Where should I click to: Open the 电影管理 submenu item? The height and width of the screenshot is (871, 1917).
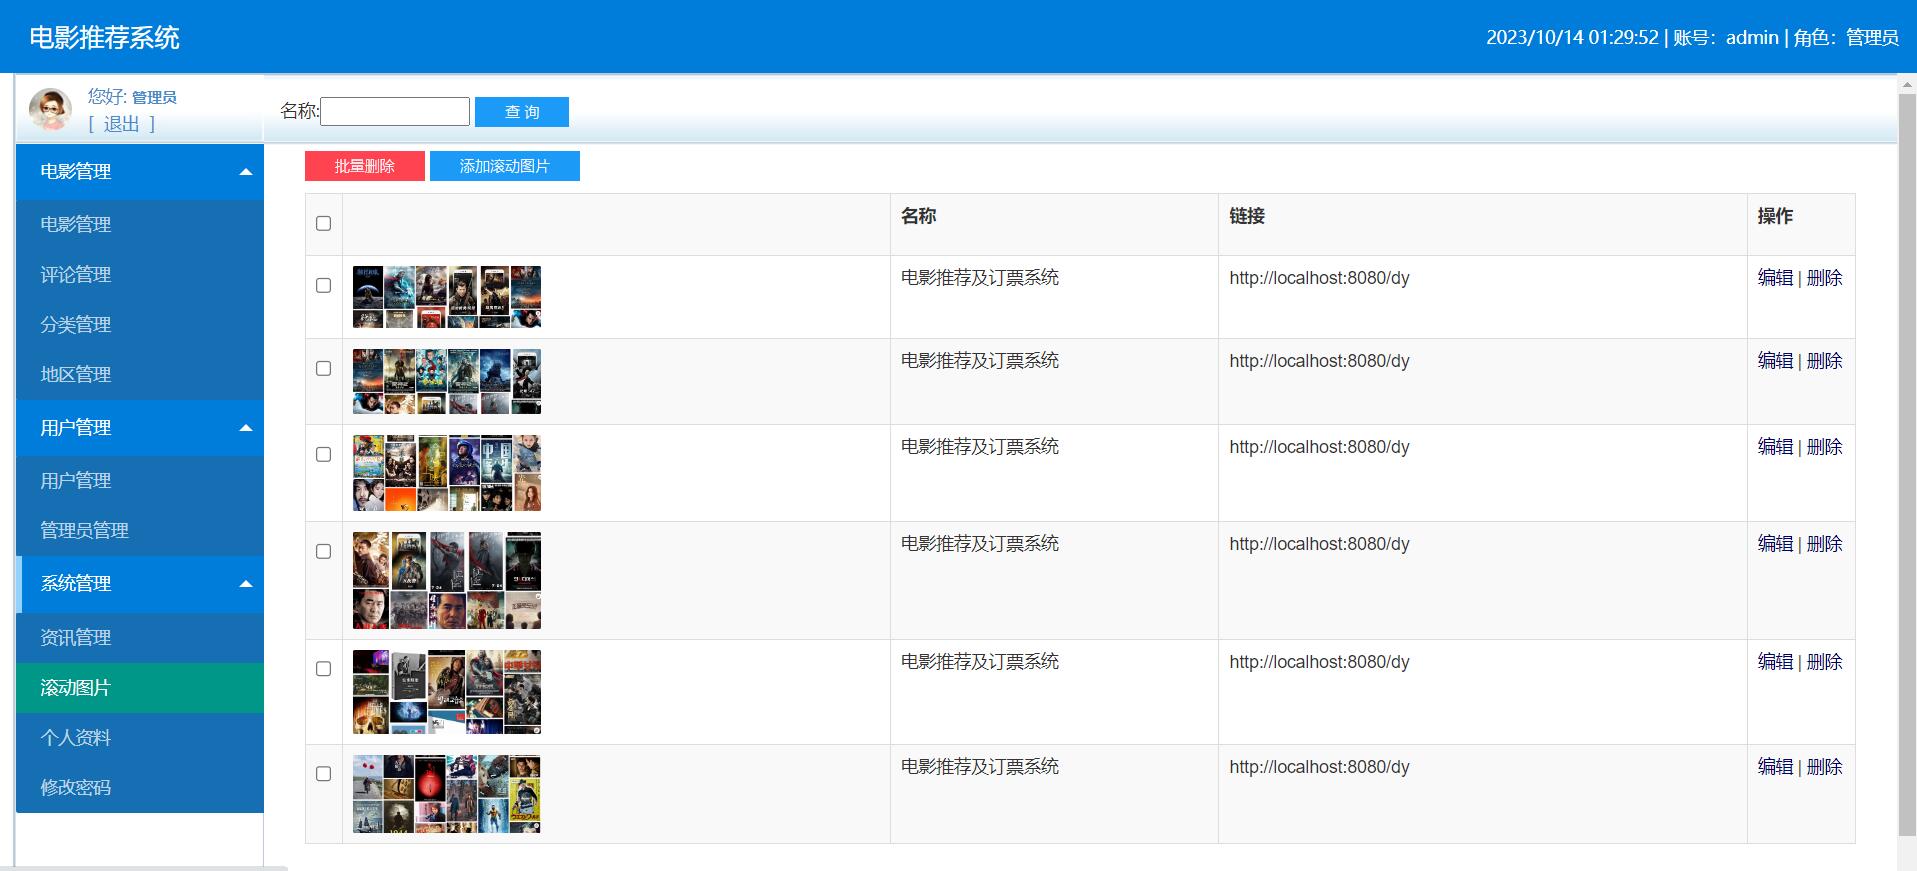140,224
